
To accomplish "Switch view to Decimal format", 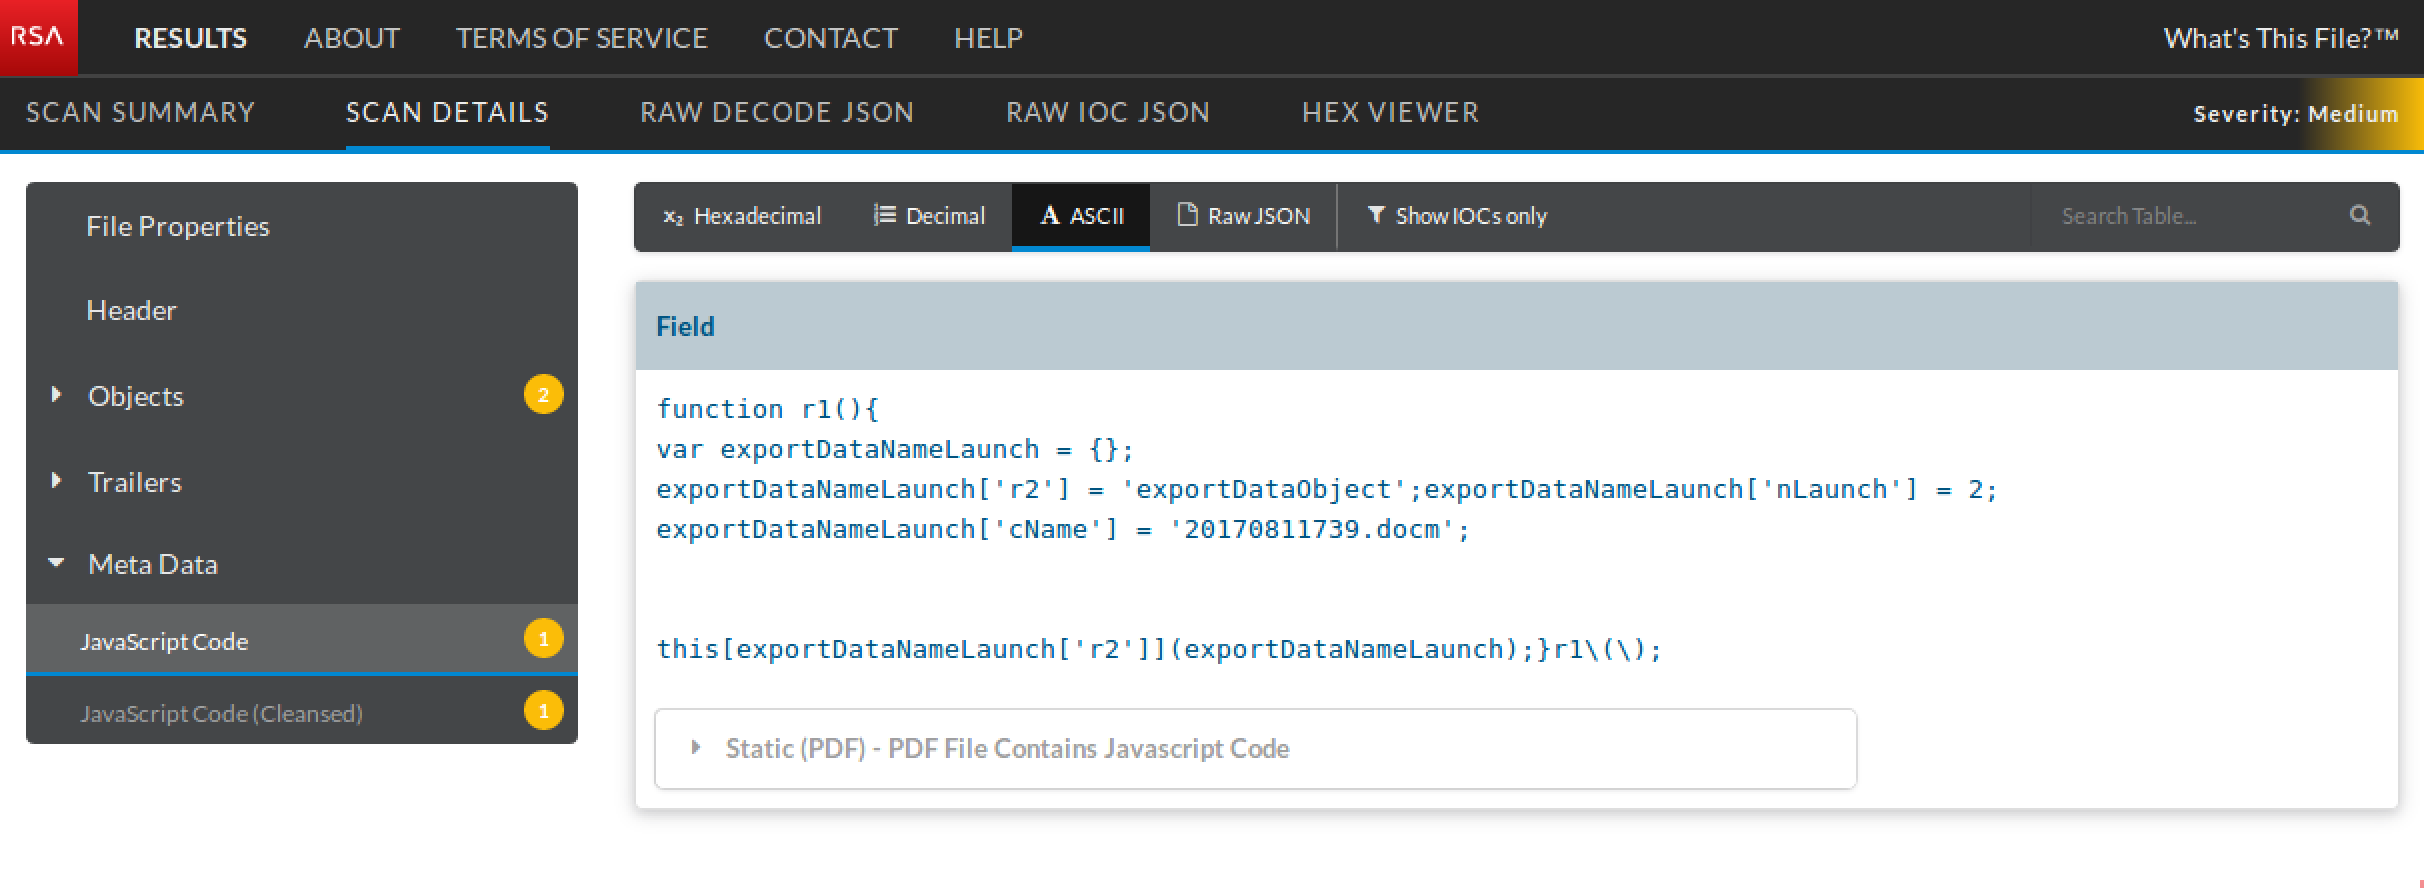I will [x=929, y=216].
